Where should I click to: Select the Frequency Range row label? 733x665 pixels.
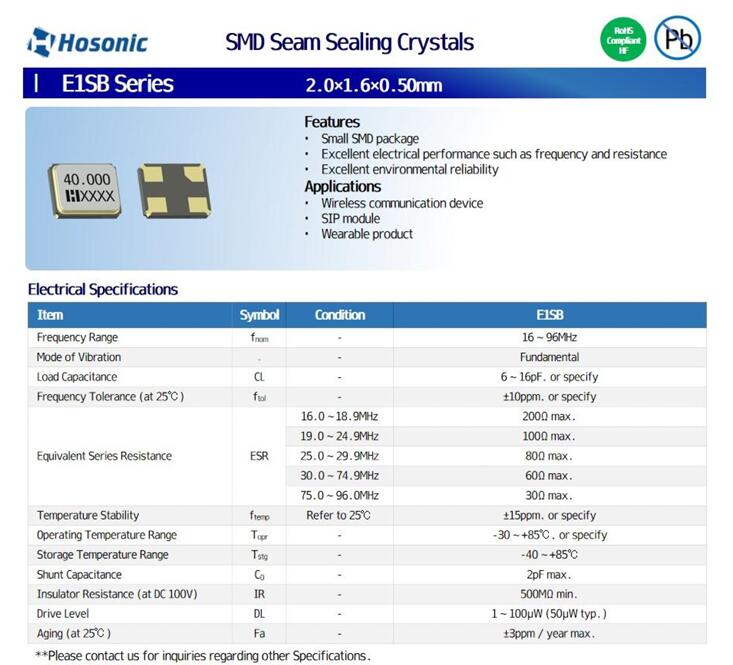click(77, 337)
